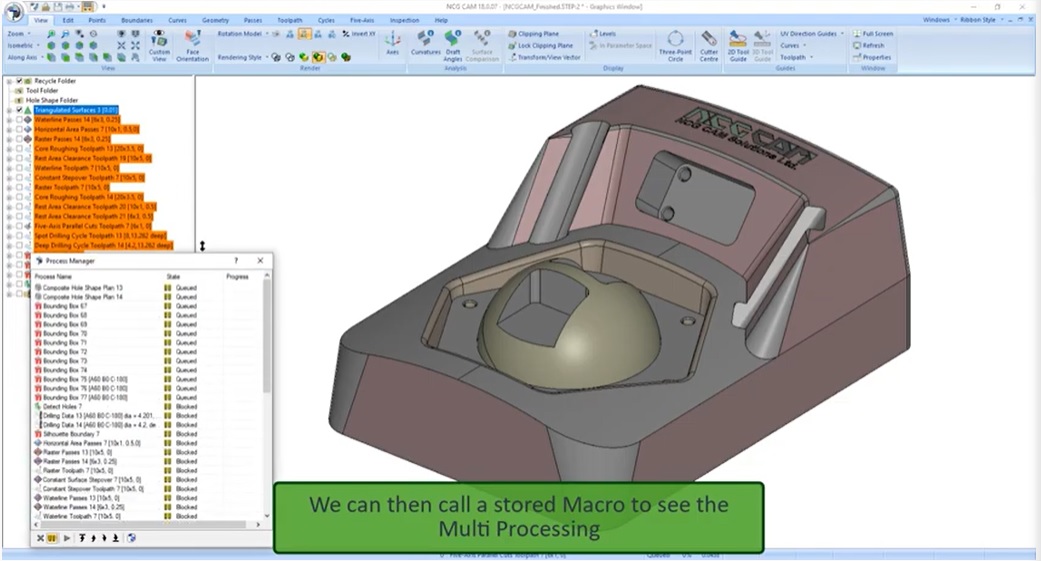Screen dimensions: 1041x561
Task: Select the Cutter Centre tool
Action: pyautogui.click(x=709, y=45)
